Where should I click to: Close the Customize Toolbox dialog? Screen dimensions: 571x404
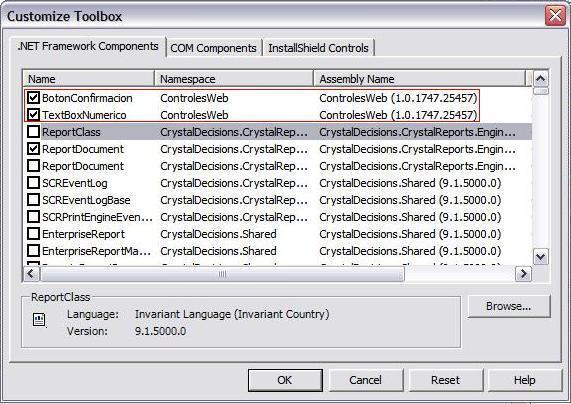(x=555, y=16)
